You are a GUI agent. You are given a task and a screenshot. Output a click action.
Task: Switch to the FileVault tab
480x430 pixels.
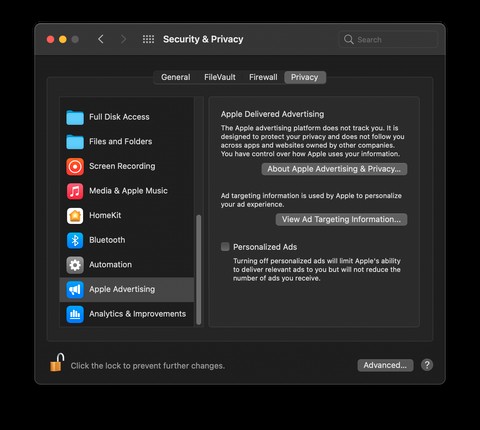coord(220,77)
